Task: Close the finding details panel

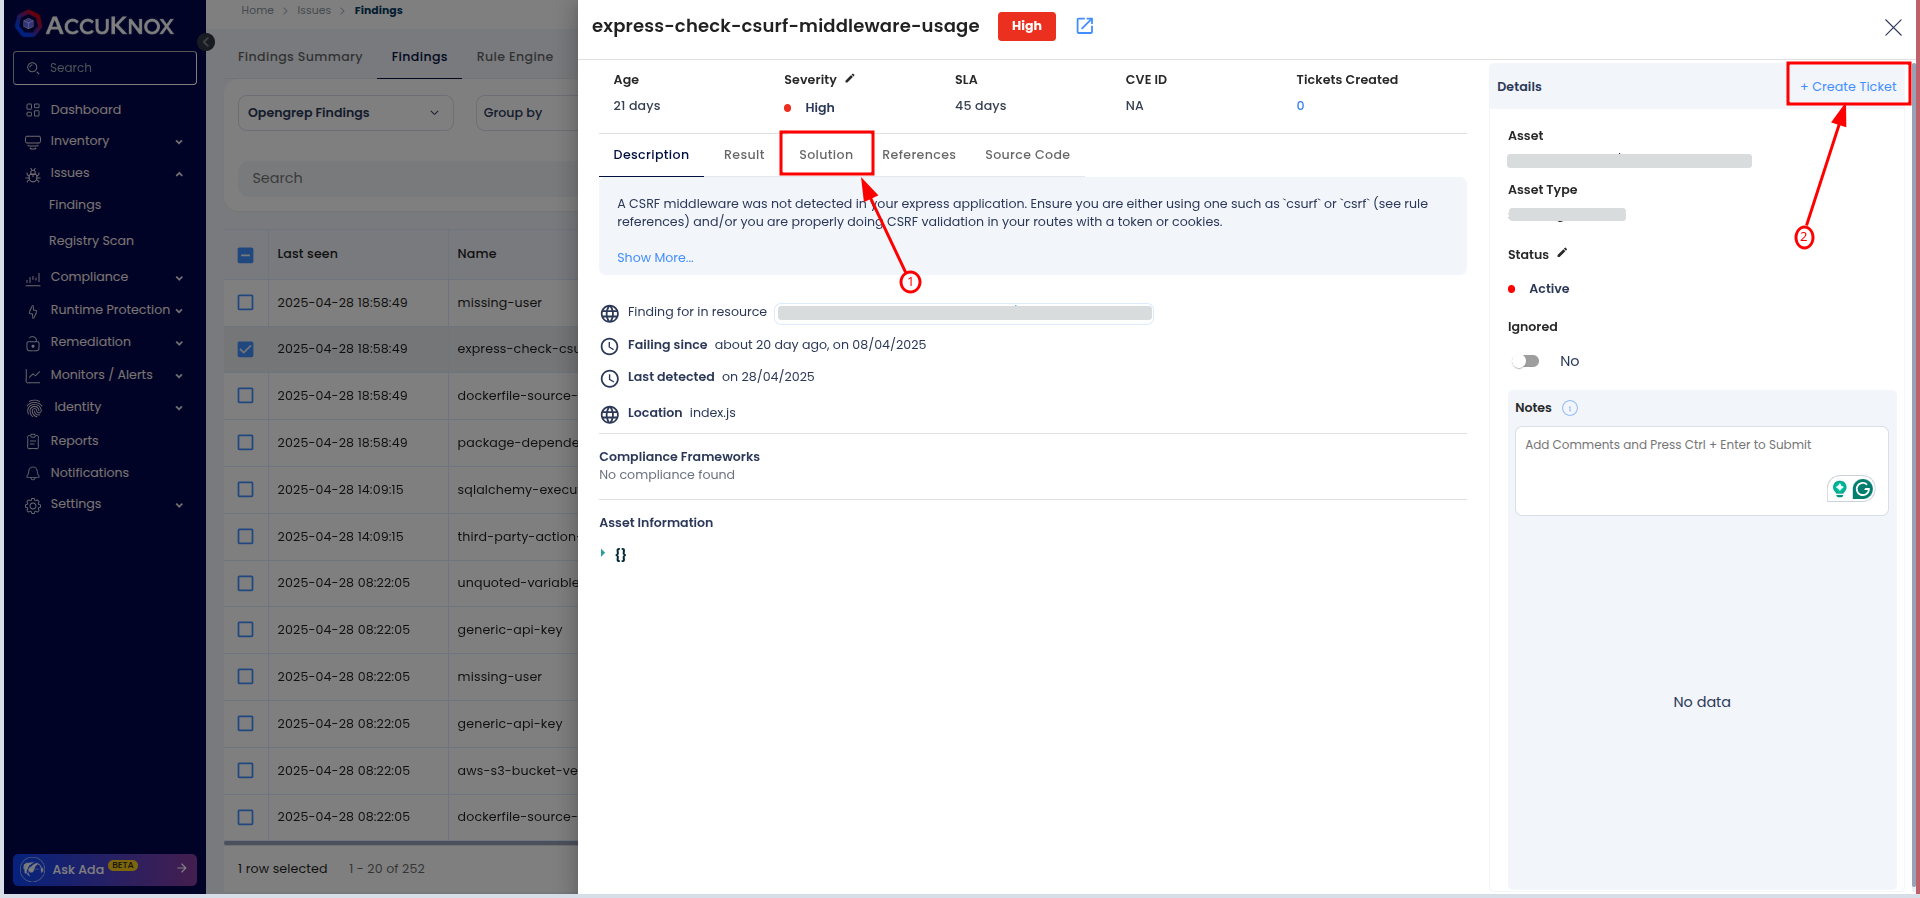Action: point(1893,28)
